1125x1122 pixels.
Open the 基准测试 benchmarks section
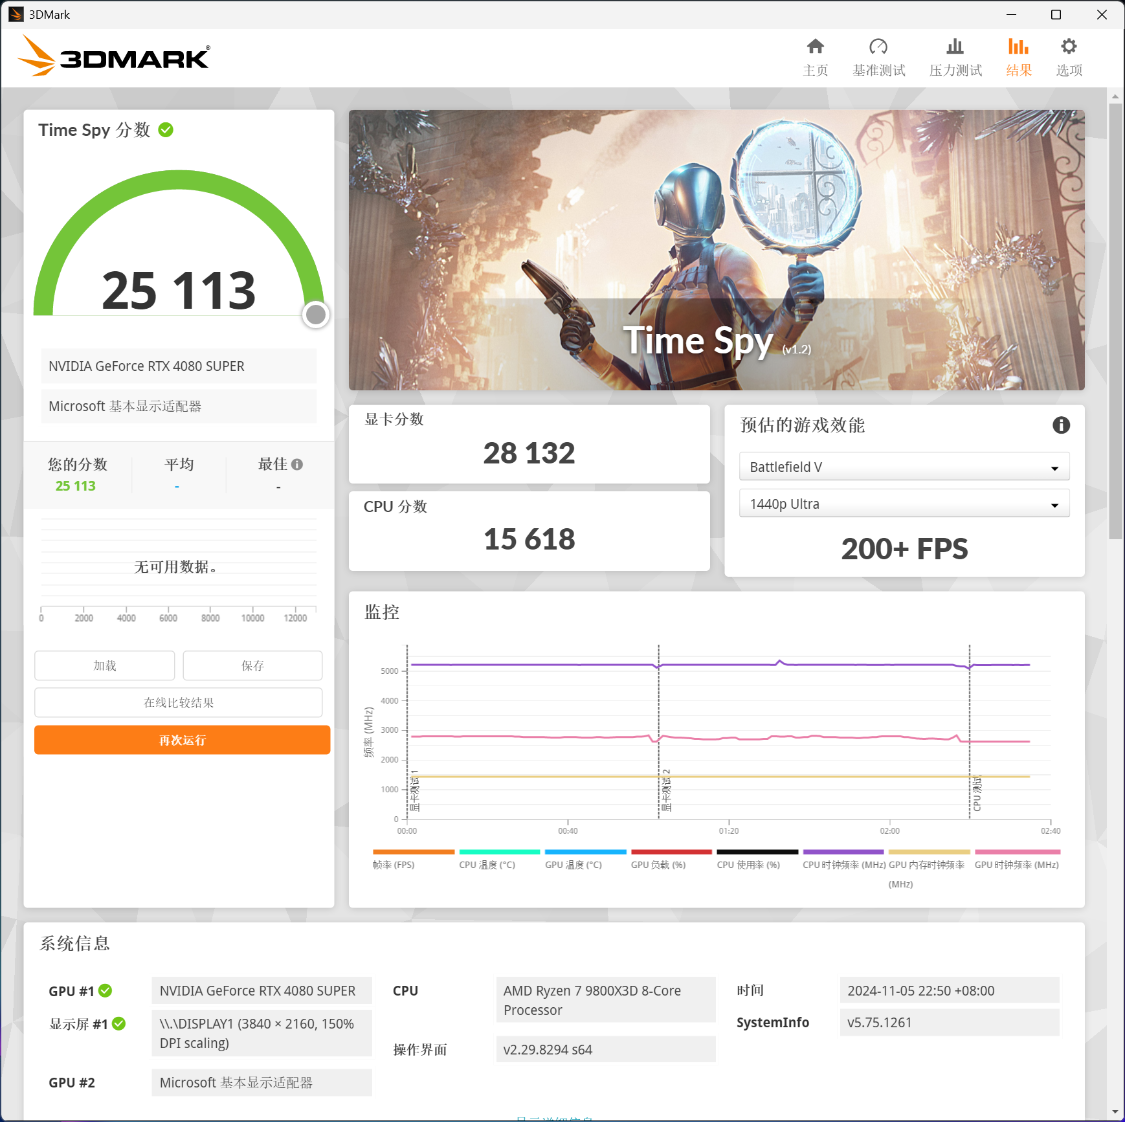878,57
